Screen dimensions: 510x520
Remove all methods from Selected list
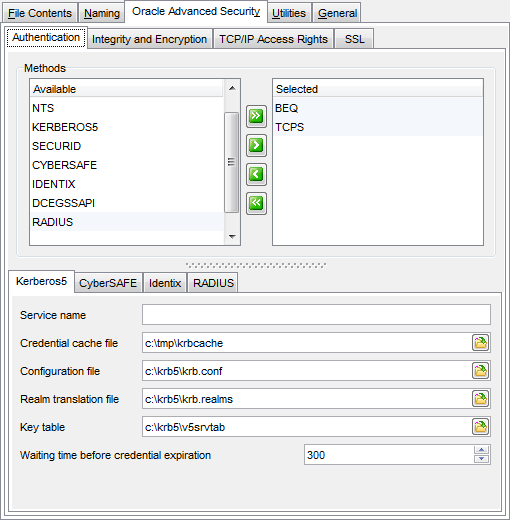pos(256,203)
